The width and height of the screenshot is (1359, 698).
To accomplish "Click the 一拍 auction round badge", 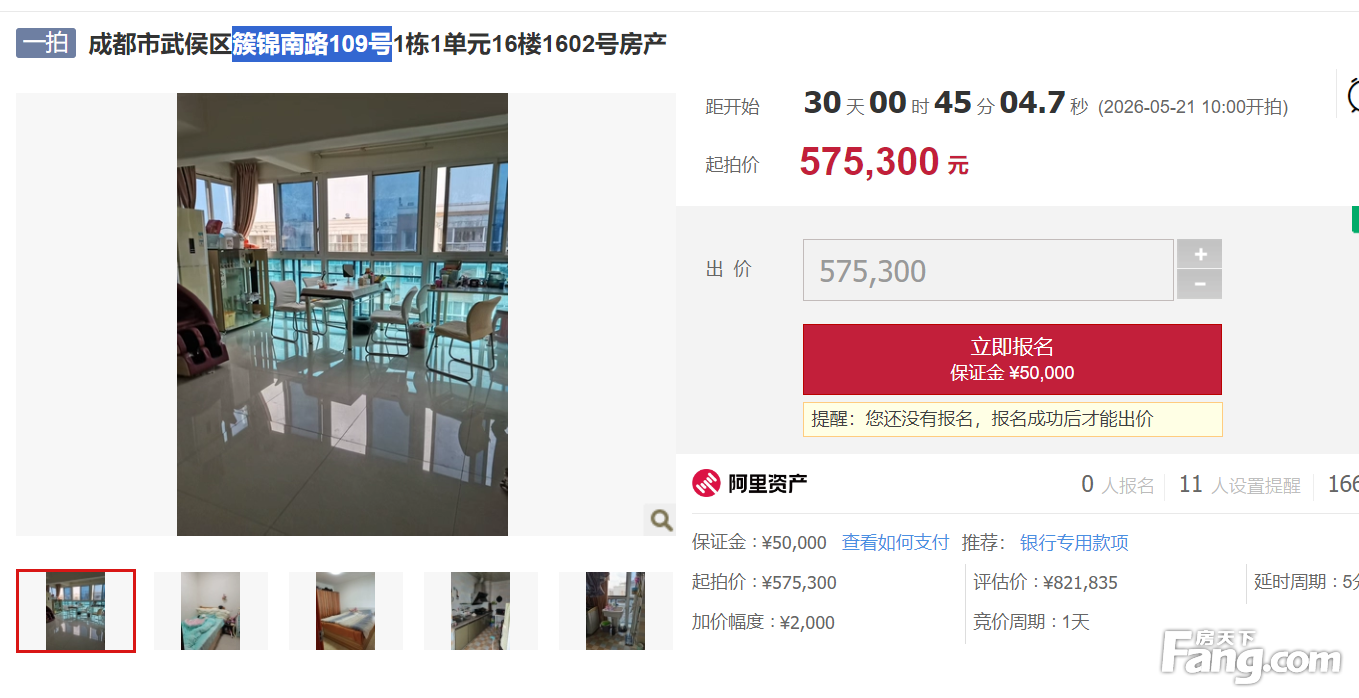I will [46, 43].
